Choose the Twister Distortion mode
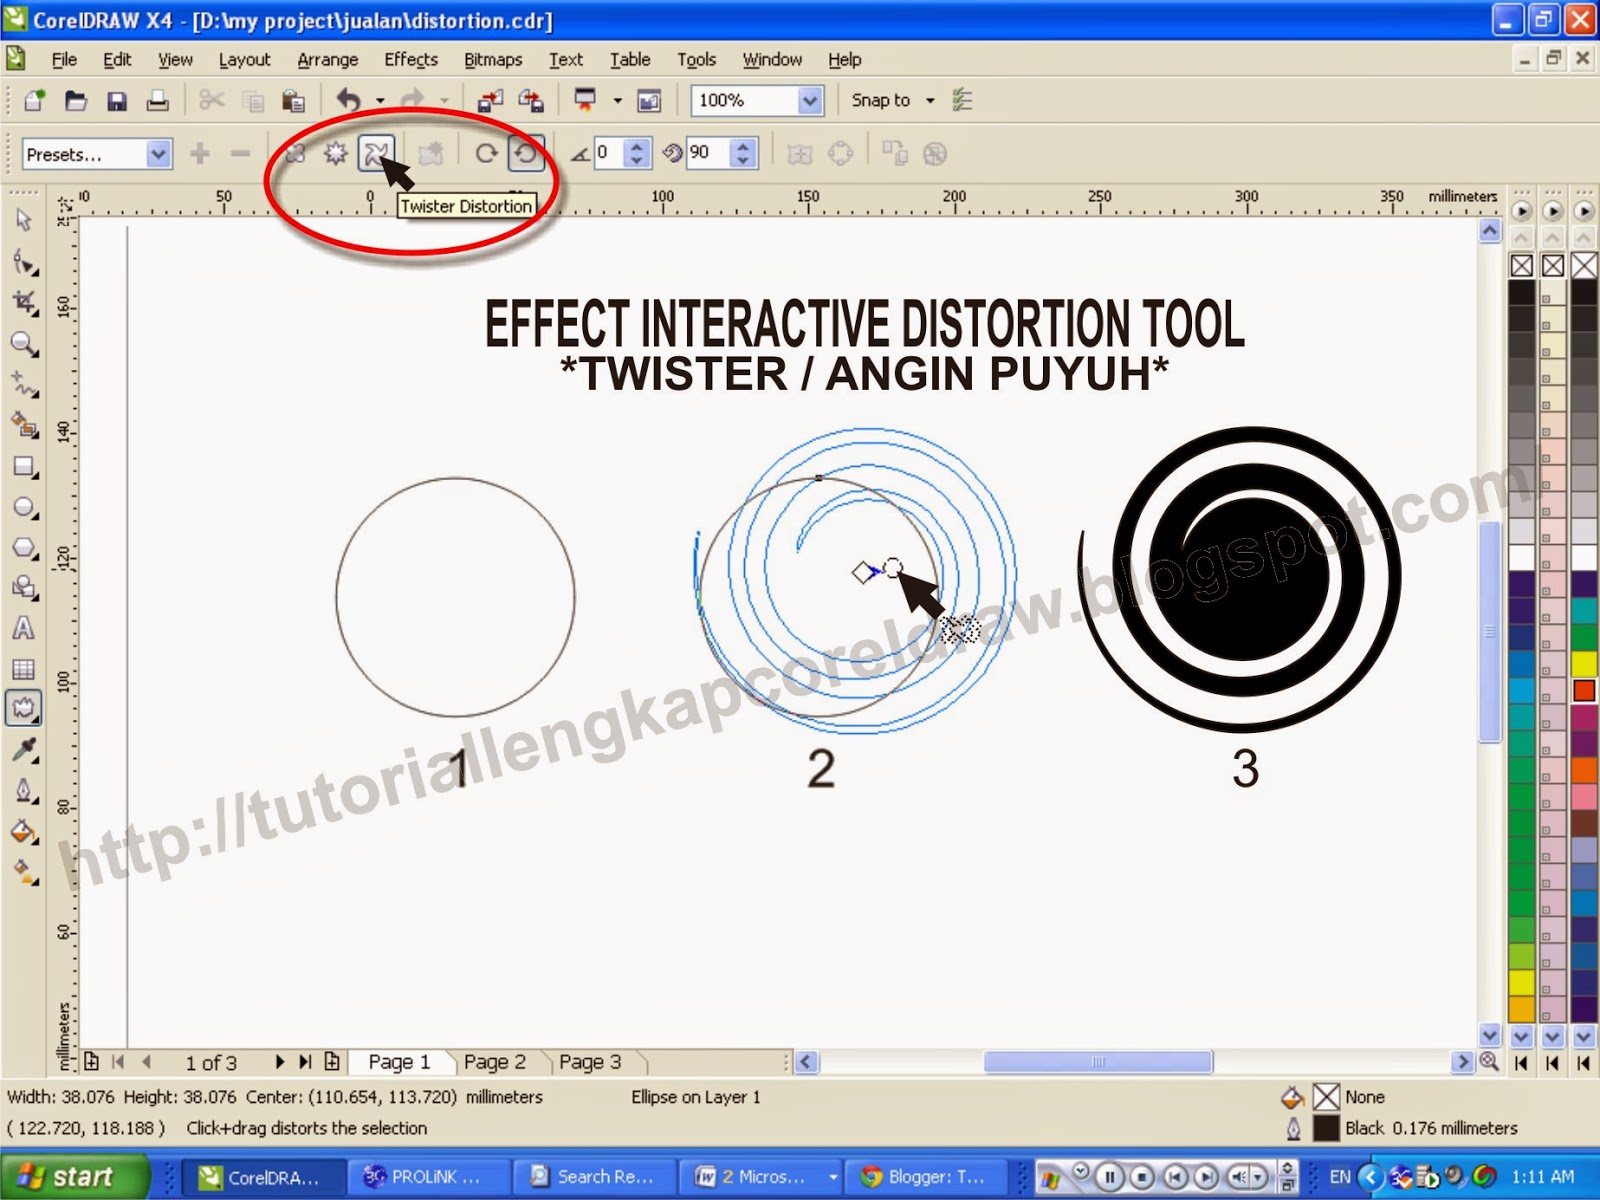Screen dimensions: 1600x1200 (x=375, y=153)
